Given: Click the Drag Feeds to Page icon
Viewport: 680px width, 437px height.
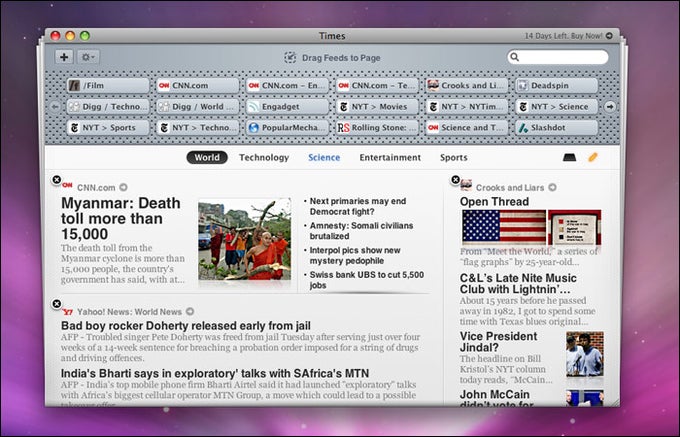Looking at the screenshot, I should click(x=290, y=57).
